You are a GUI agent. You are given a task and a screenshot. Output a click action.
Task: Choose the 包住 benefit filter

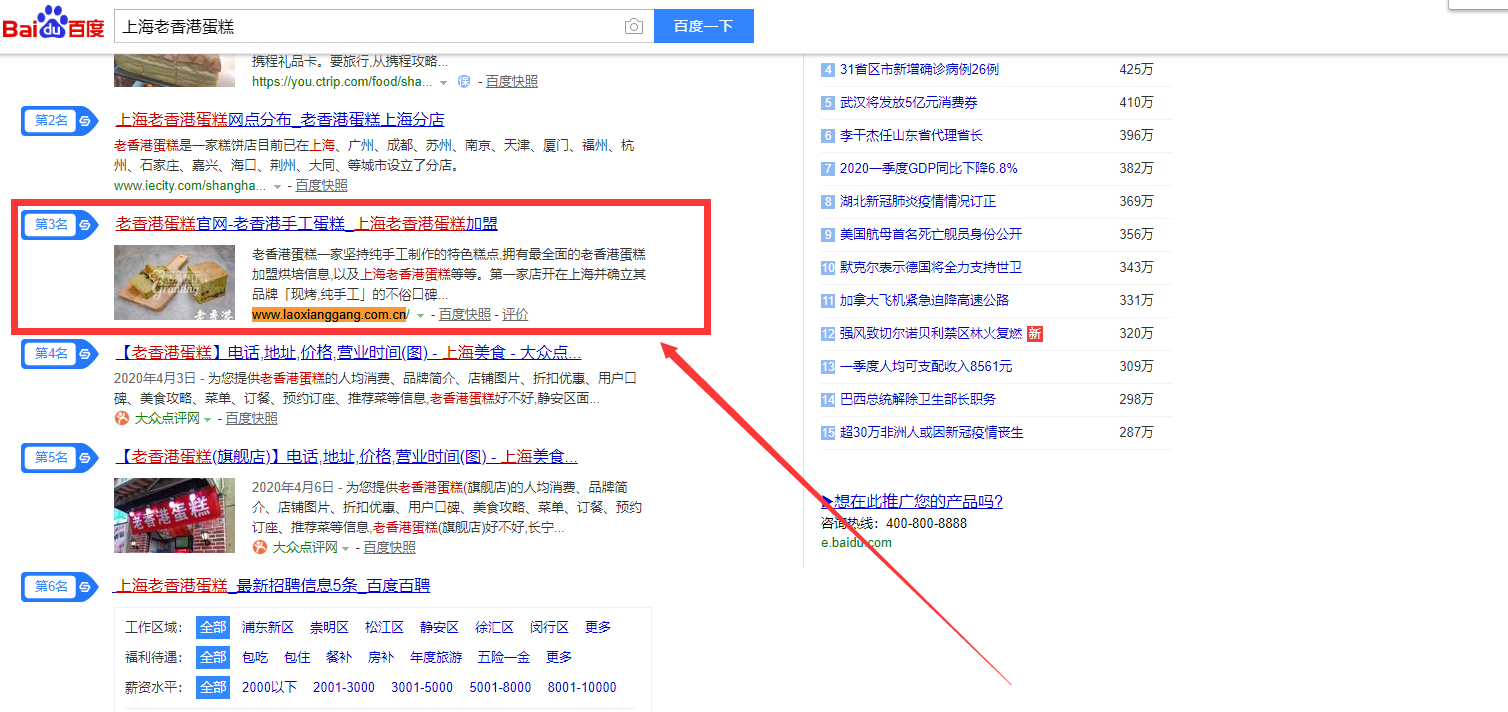(297, 657)
